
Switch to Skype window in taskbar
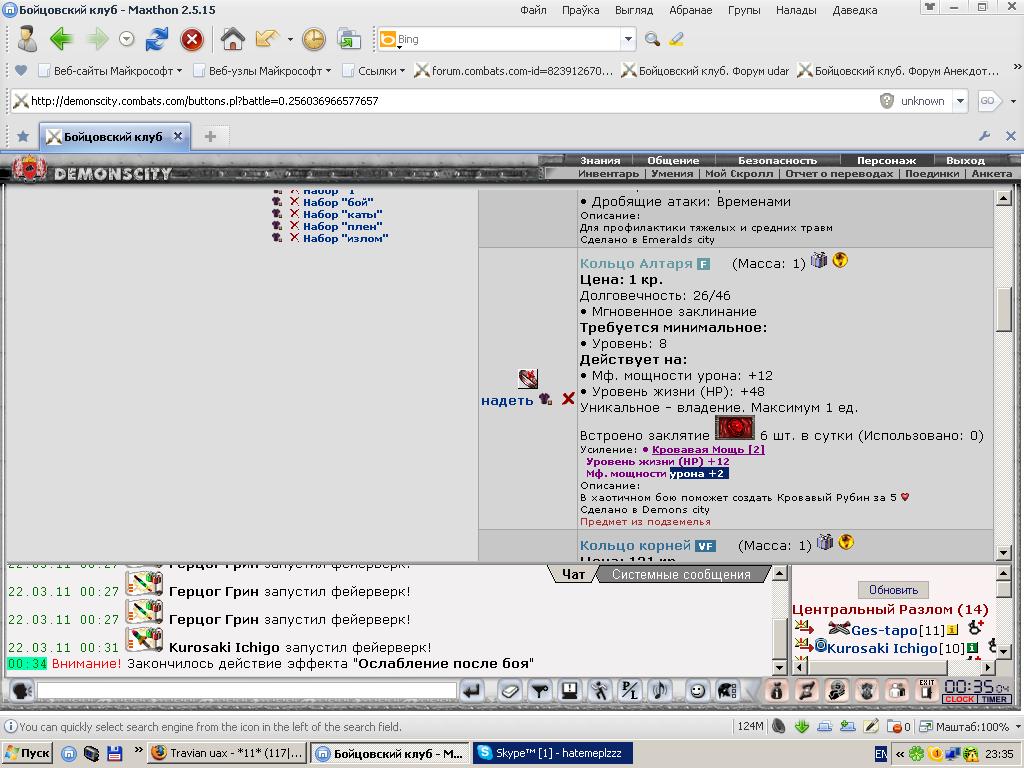click(x=552, y=753)
